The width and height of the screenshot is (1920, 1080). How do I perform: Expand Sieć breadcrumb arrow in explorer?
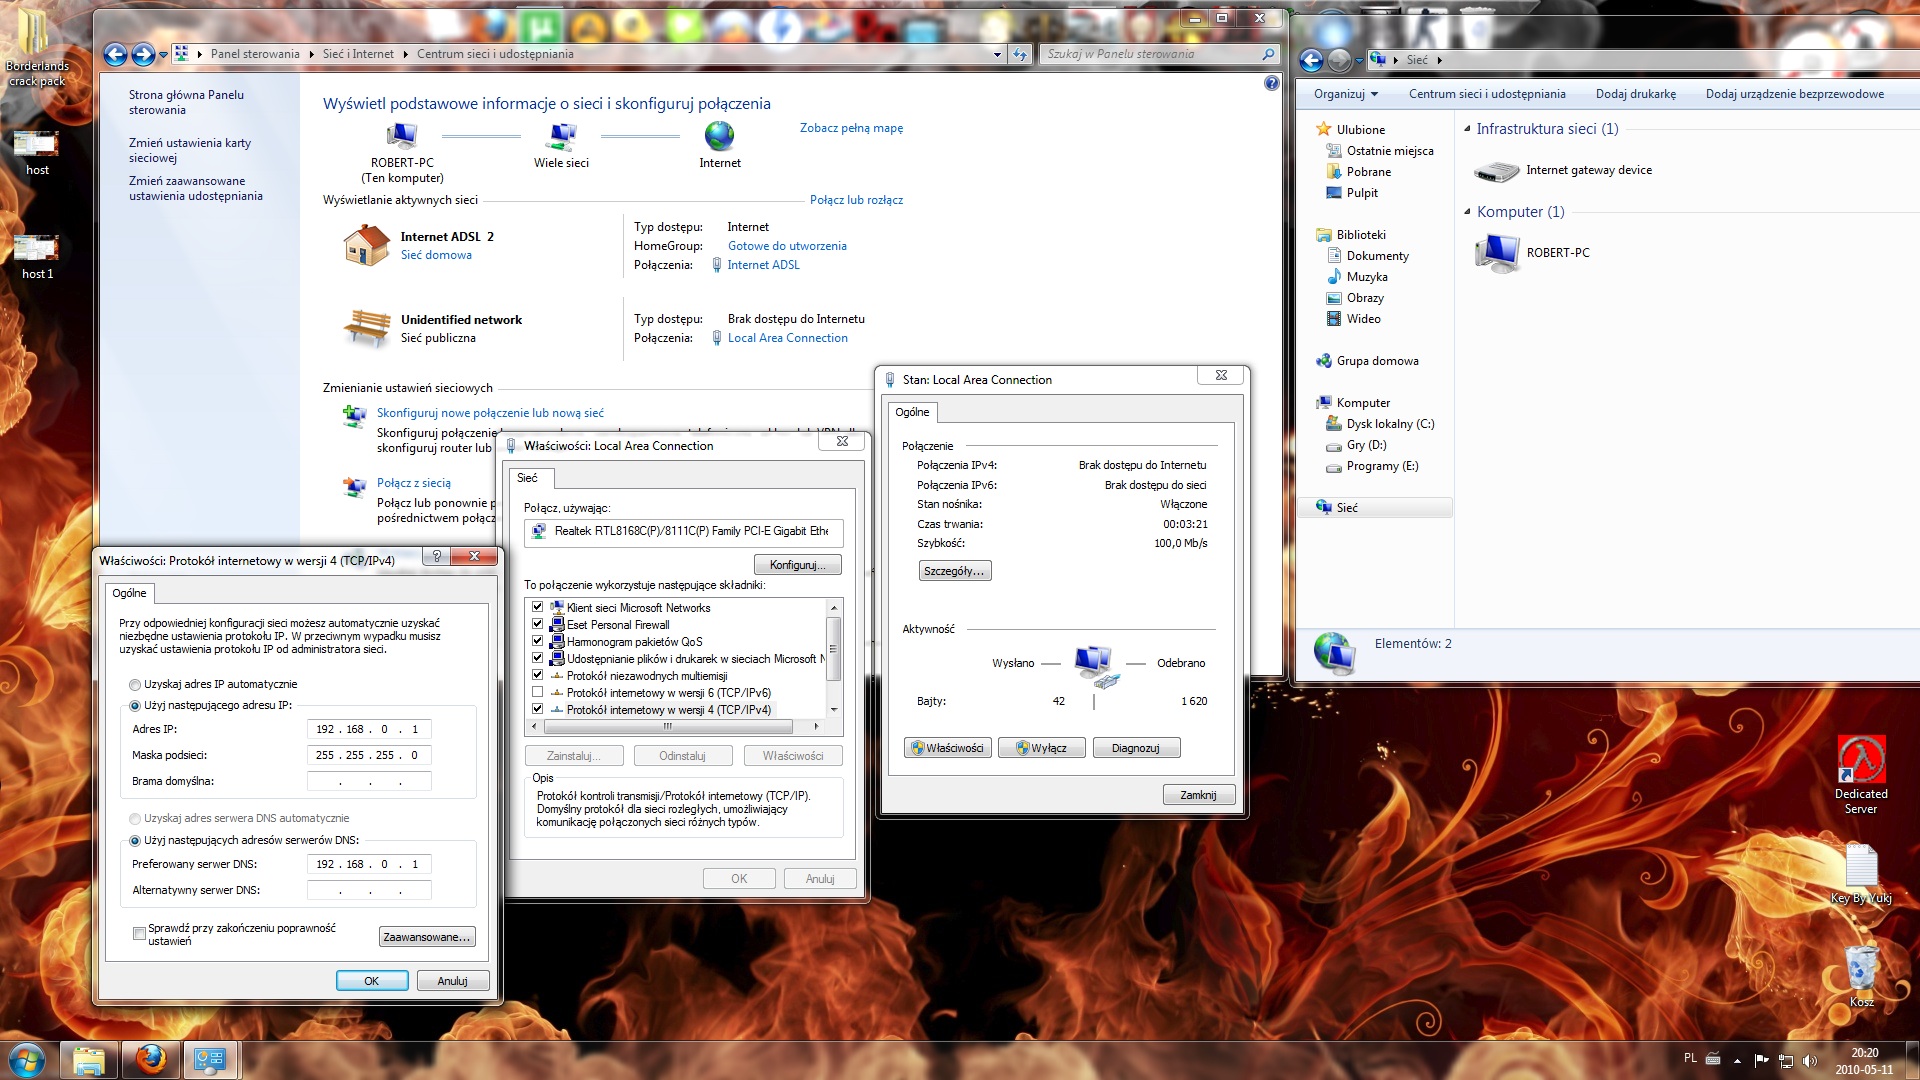coord(1439,61)
